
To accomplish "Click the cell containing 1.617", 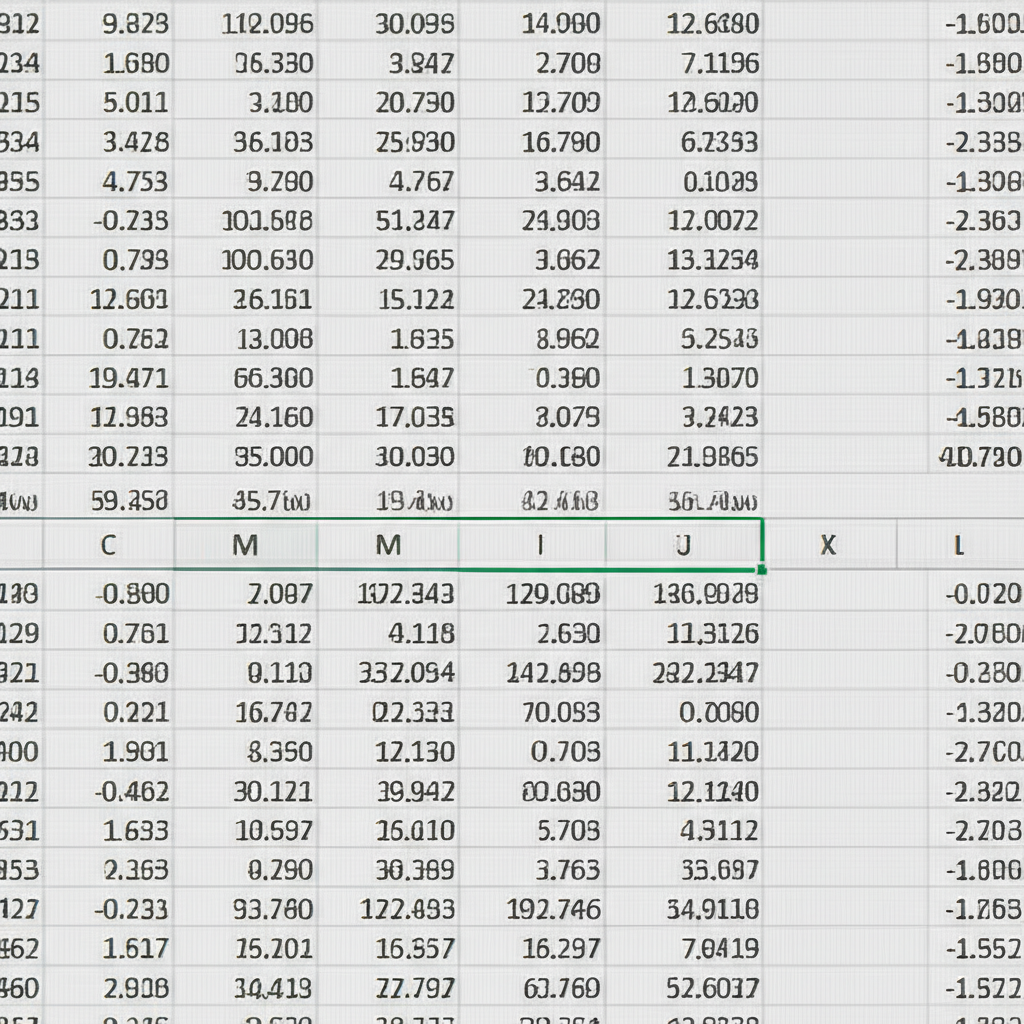I will point(108,948).
